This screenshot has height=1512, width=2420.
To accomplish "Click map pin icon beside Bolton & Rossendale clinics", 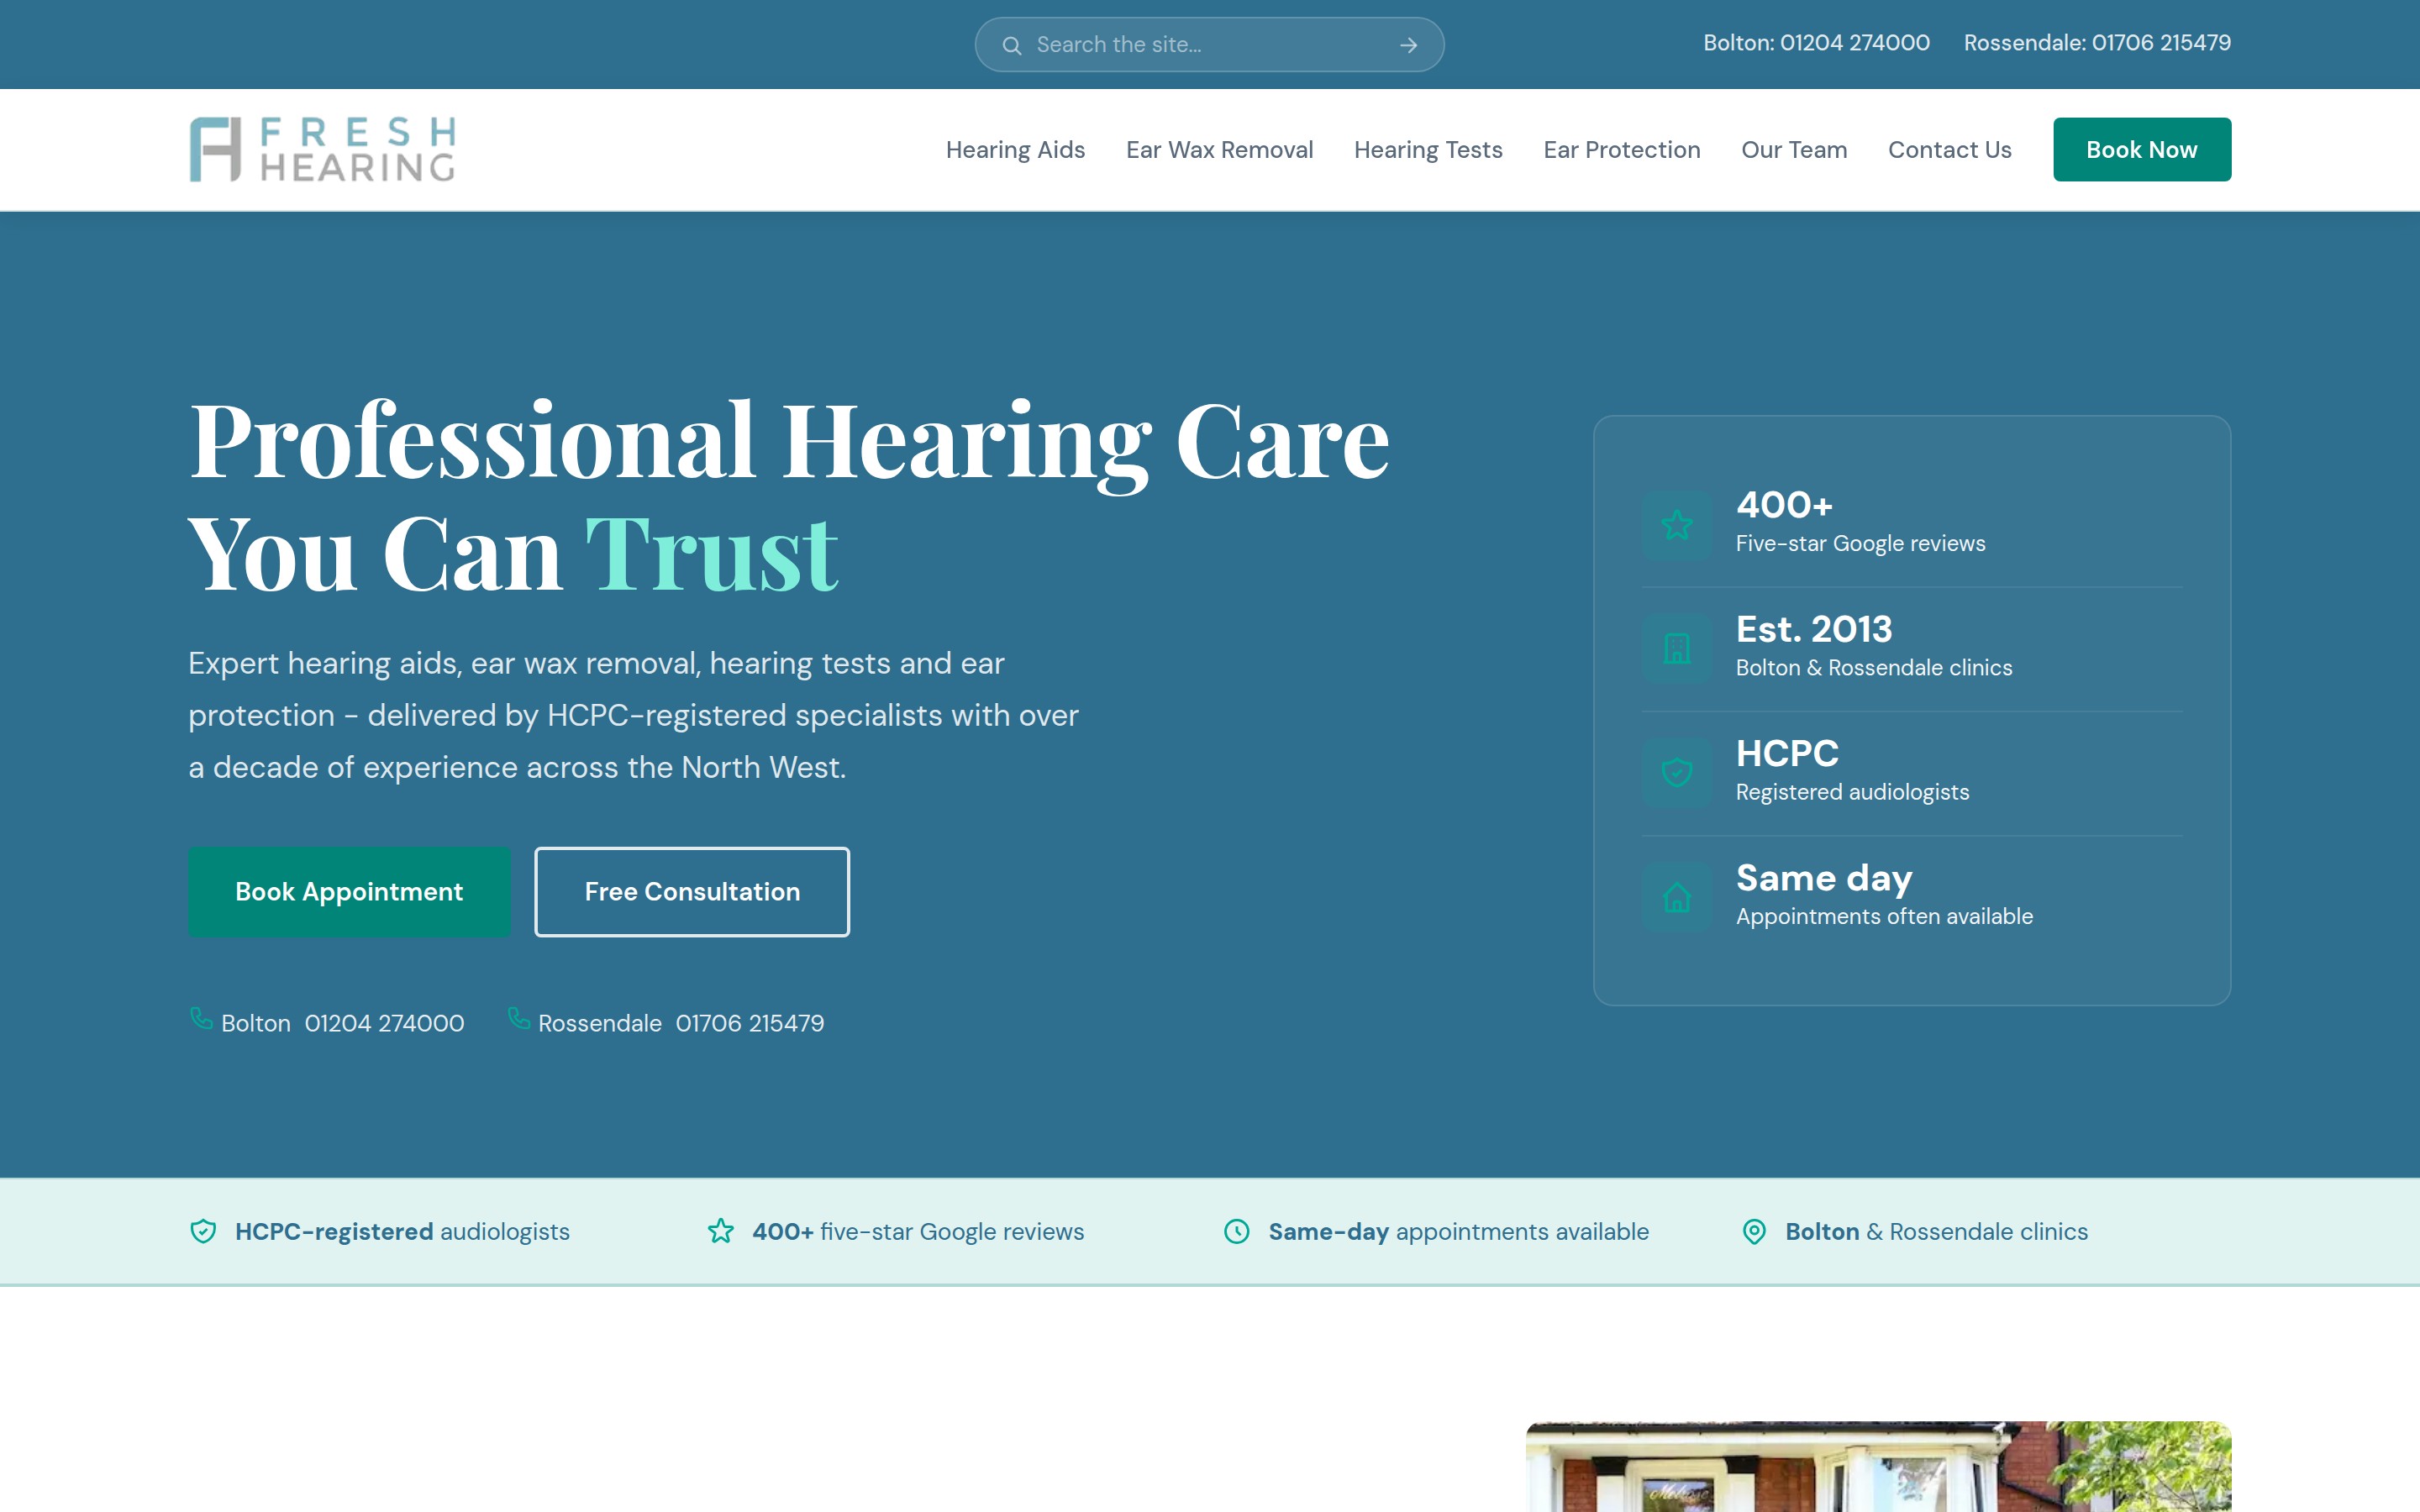I will tap(1754, 1231).
